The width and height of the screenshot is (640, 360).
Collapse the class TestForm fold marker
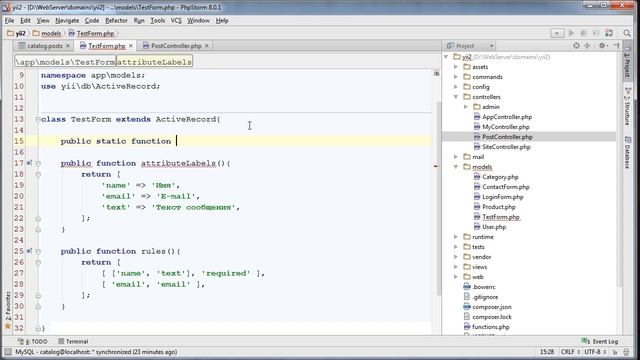[x=38, y=119]
